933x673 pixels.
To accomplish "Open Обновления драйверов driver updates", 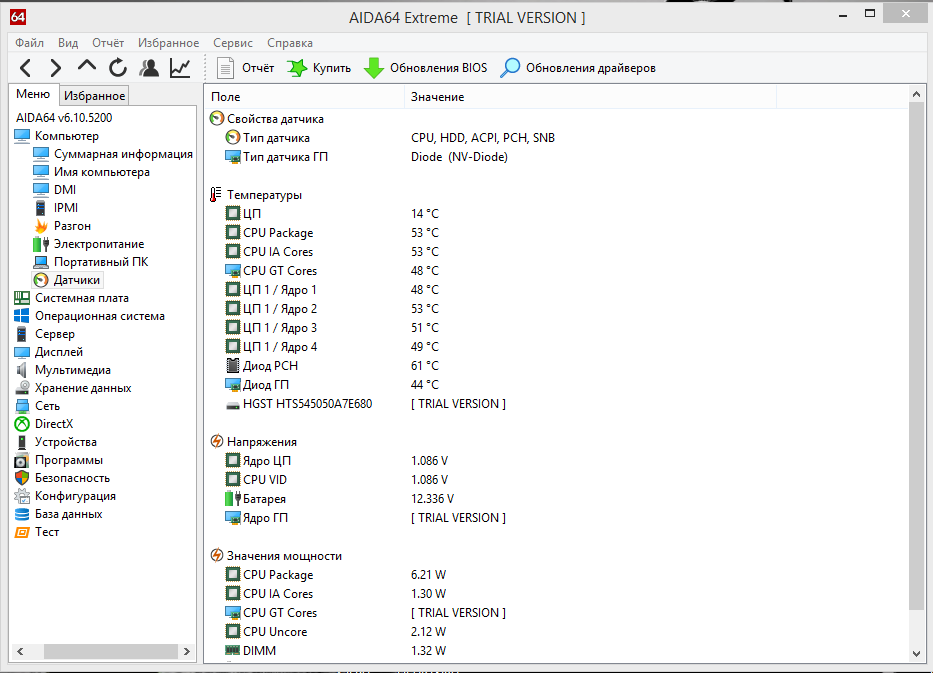I will [x=579, y=68].
